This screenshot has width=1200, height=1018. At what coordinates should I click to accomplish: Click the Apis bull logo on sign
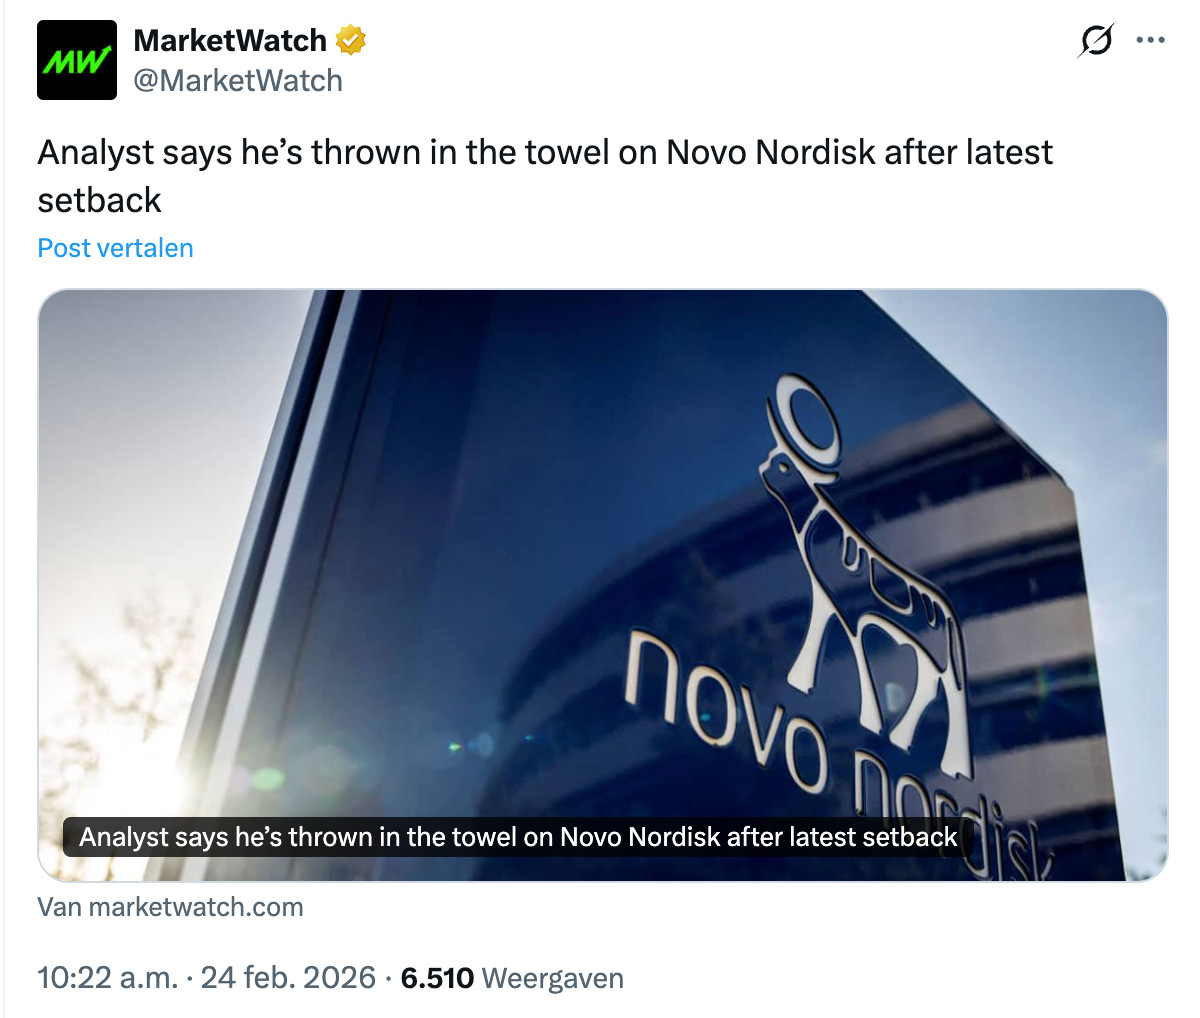(860, 570)
